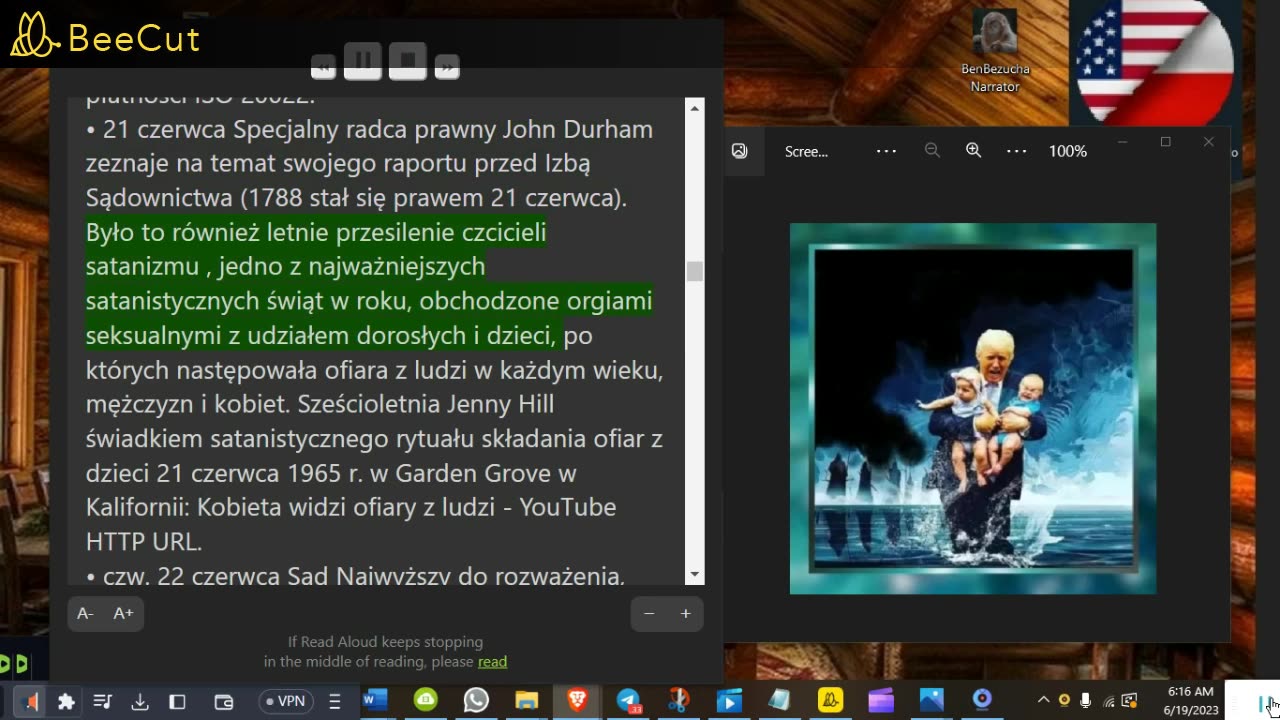This screenshot has height=720, width=1280.
Task: Open image gallery icon in Photos window
Action: coord(739,151)
